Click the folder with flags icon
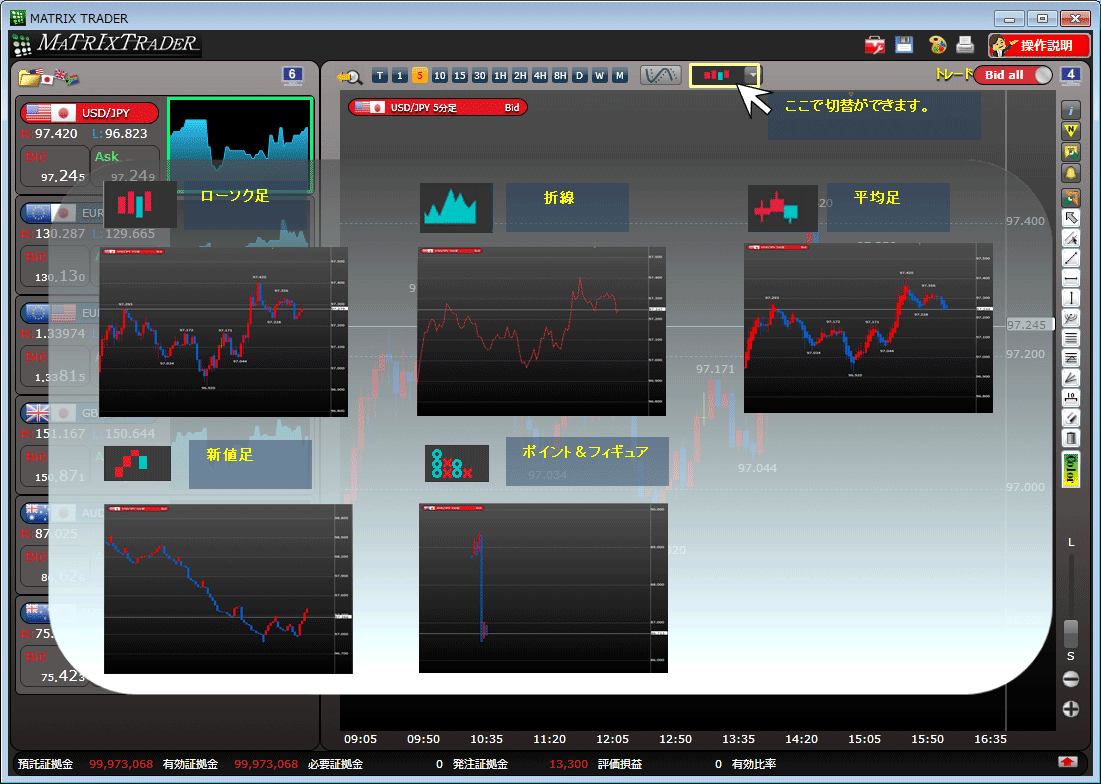The image size is (1101, 784). pos(48,77)
